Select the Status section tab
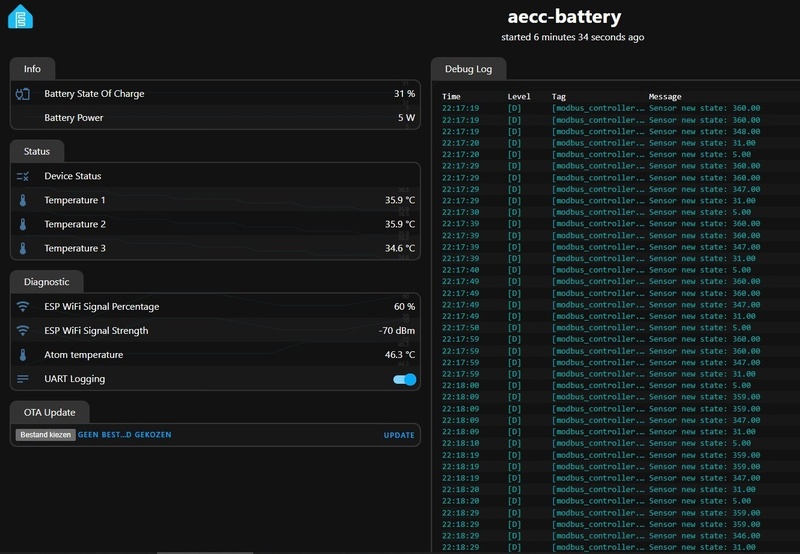 point(37,152)
